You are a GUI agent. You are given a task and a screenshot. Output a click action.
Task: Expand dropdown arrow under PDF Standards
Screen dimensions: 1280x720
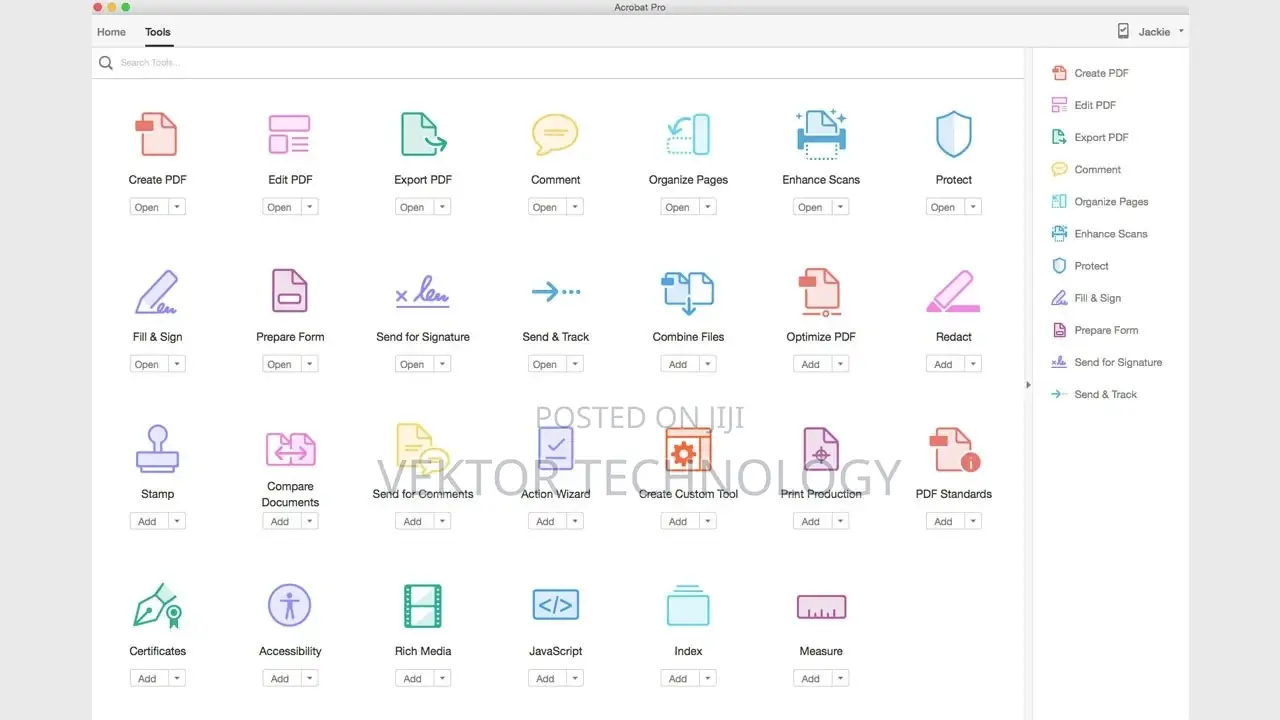coord(972,521)
